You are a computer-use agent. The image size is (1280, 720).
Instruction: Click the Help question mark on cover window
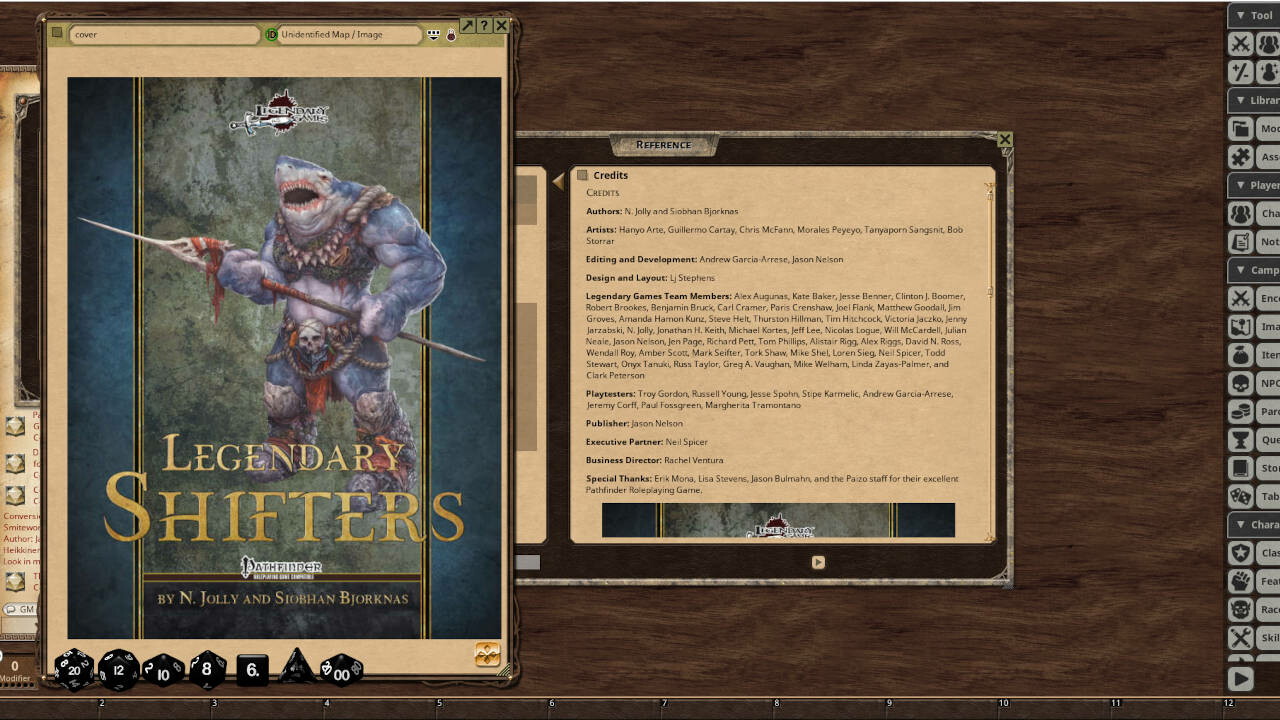tap(484, 25)
